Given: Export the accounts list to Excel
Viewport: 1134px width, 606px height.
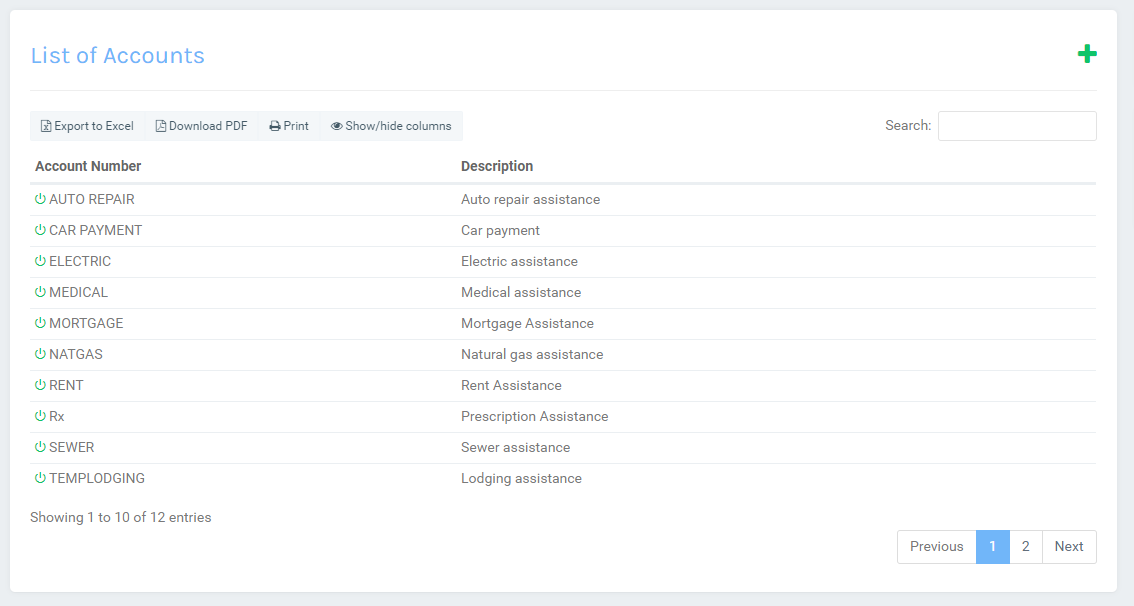Looking at the screenshot, I should (x=87, y=126).
